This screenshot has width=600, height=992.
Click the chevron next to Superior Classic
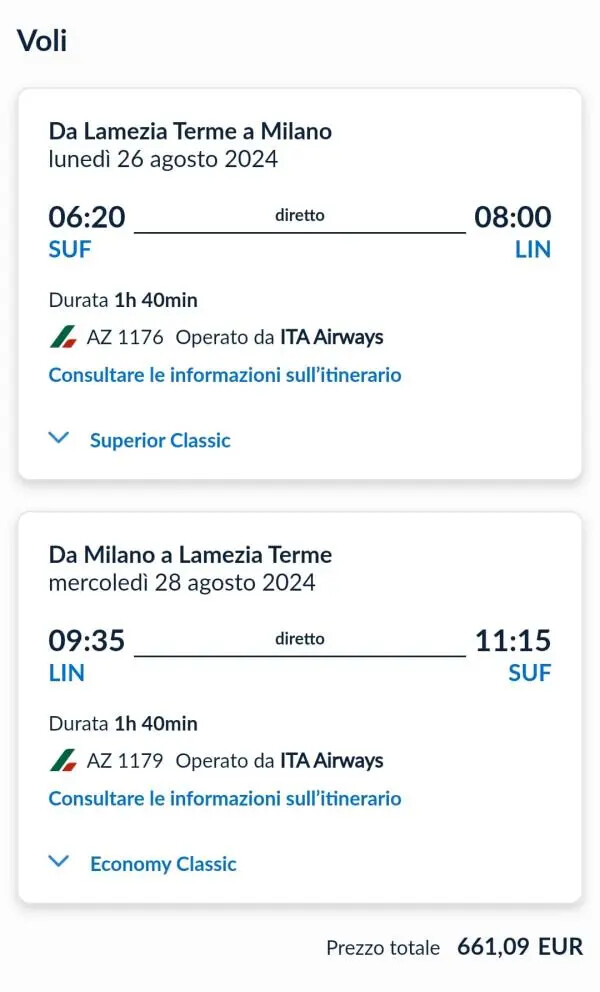[x=58, y=437]
